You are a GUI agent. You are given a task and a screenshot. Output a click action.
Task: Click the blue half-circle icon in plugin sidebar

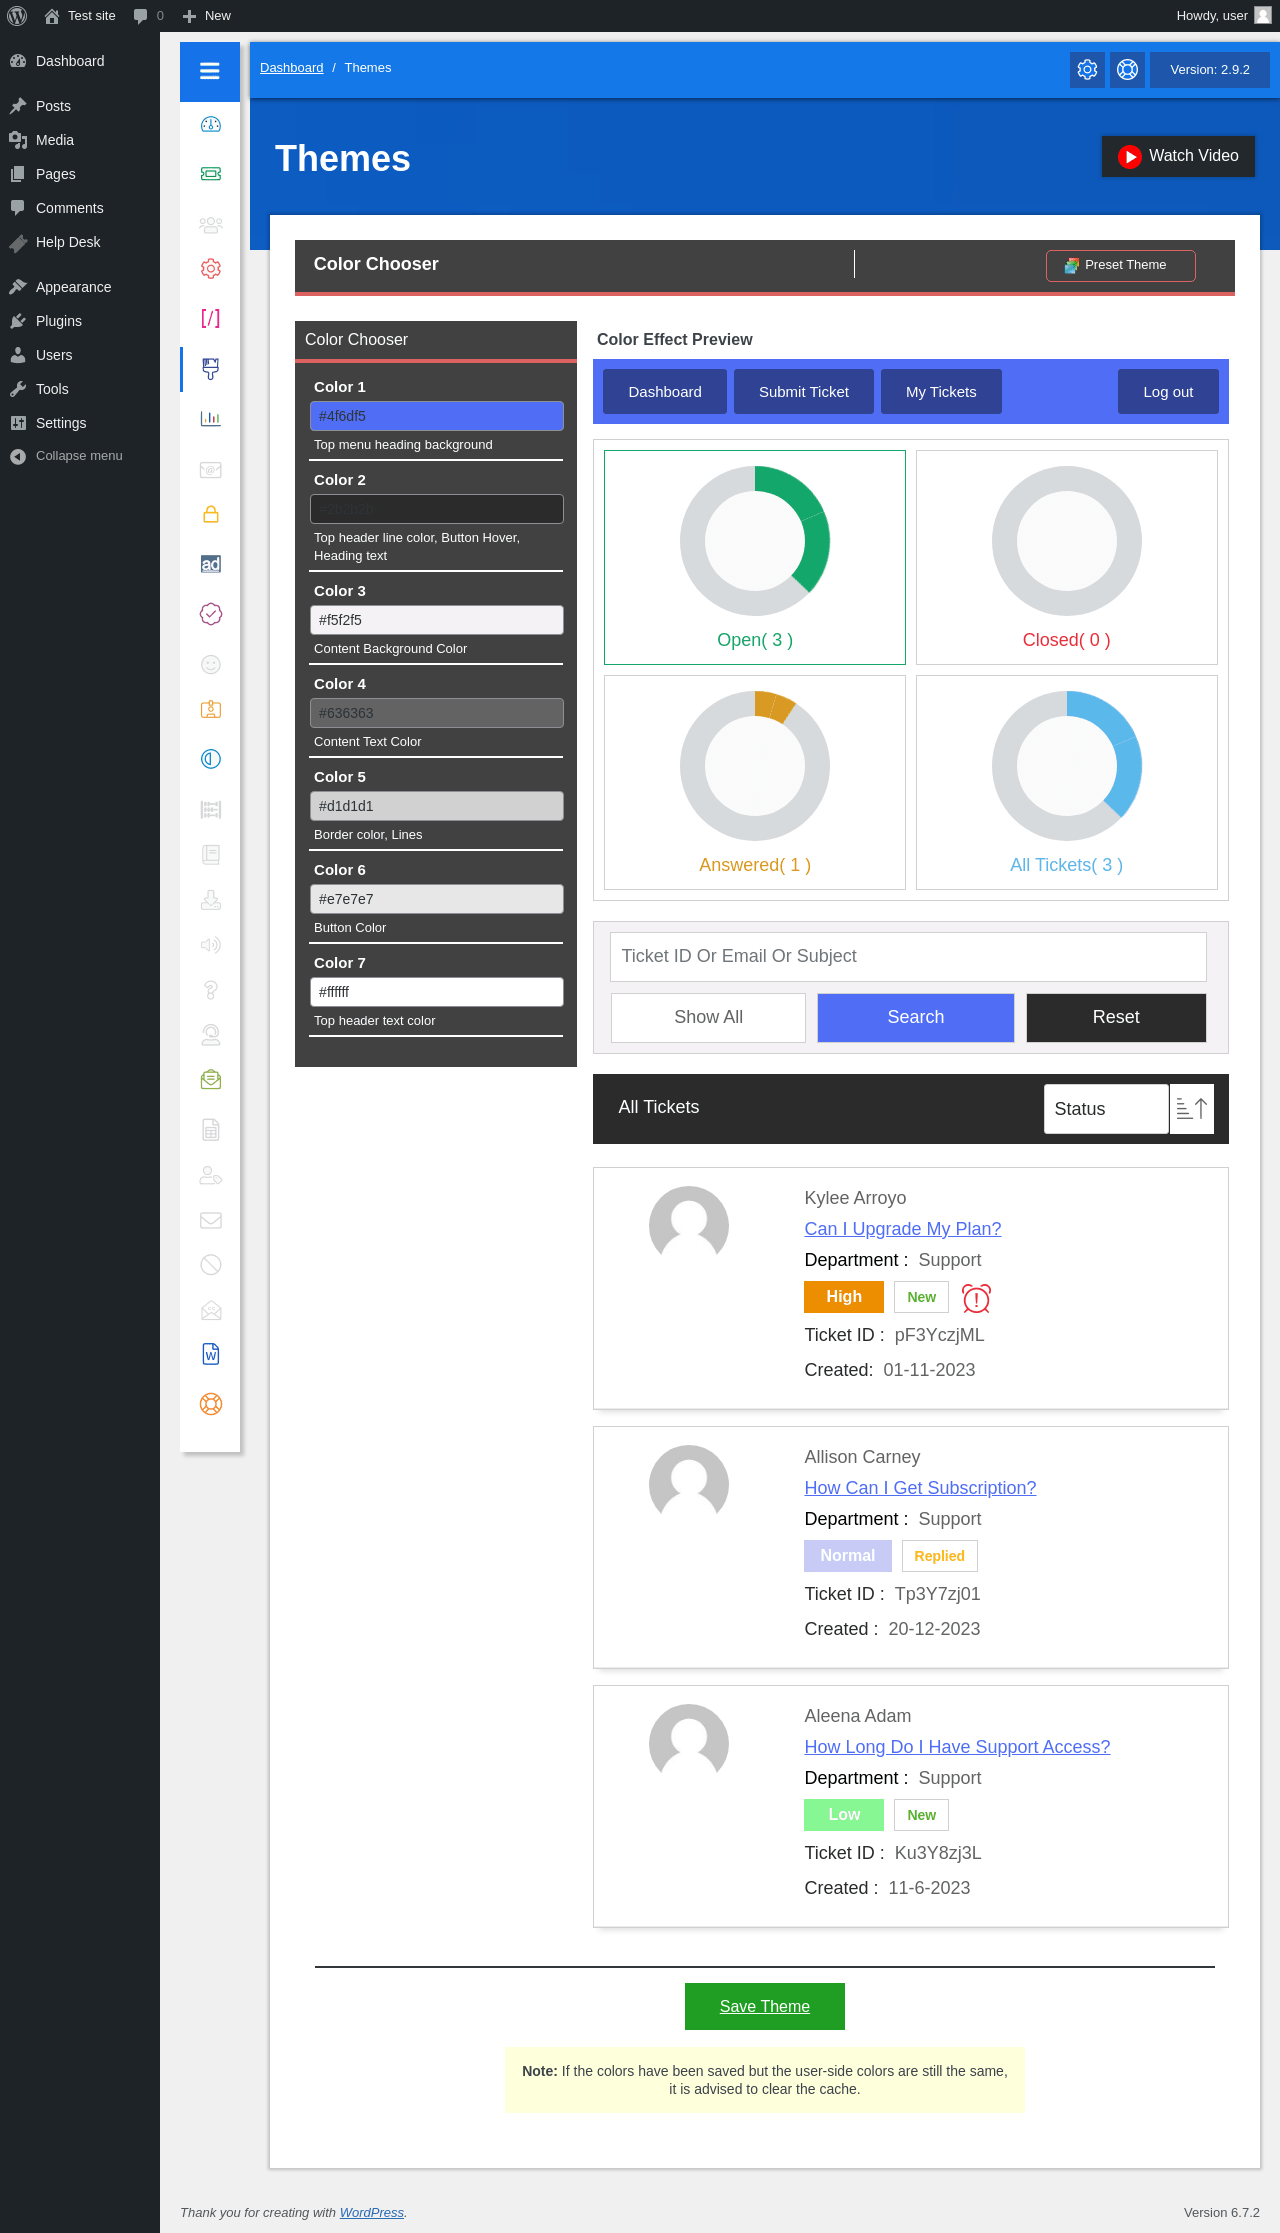(211, 759)
